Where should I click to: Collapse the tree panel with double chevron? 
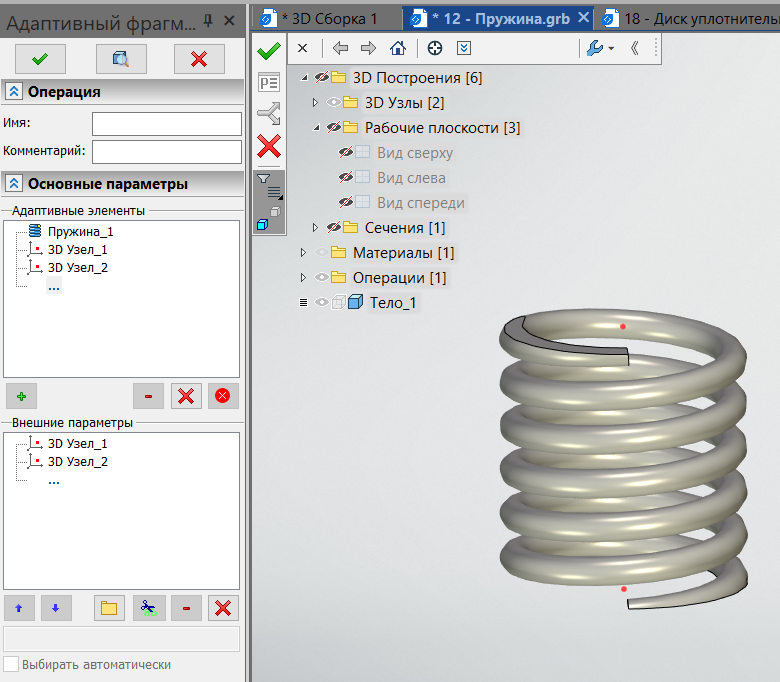pos(634,48)
